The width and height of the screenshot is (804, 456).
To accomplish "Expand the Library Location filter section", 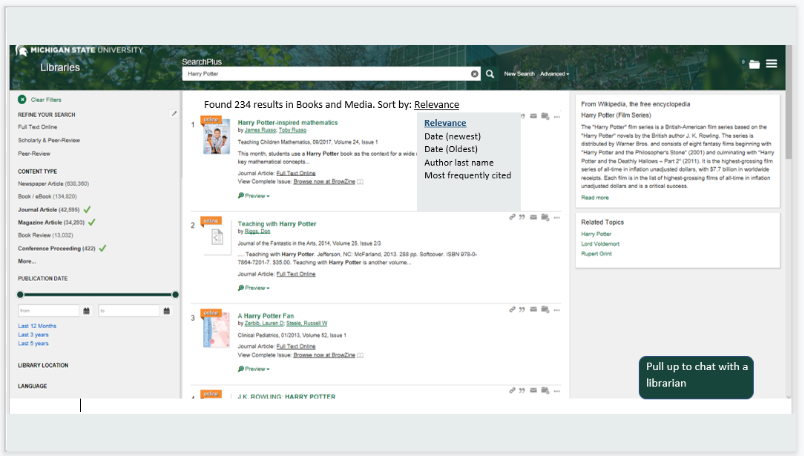I will pos(43,365).
